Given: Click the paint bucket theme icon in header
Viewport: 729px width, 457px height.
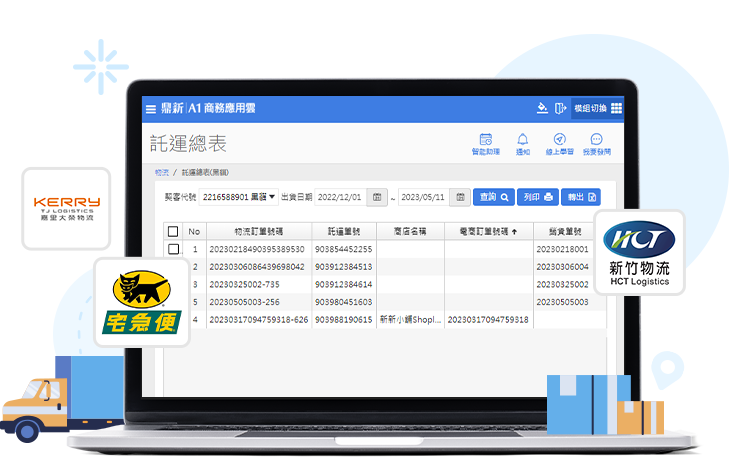Looking at the screenshot, I should tap(542, 108).
